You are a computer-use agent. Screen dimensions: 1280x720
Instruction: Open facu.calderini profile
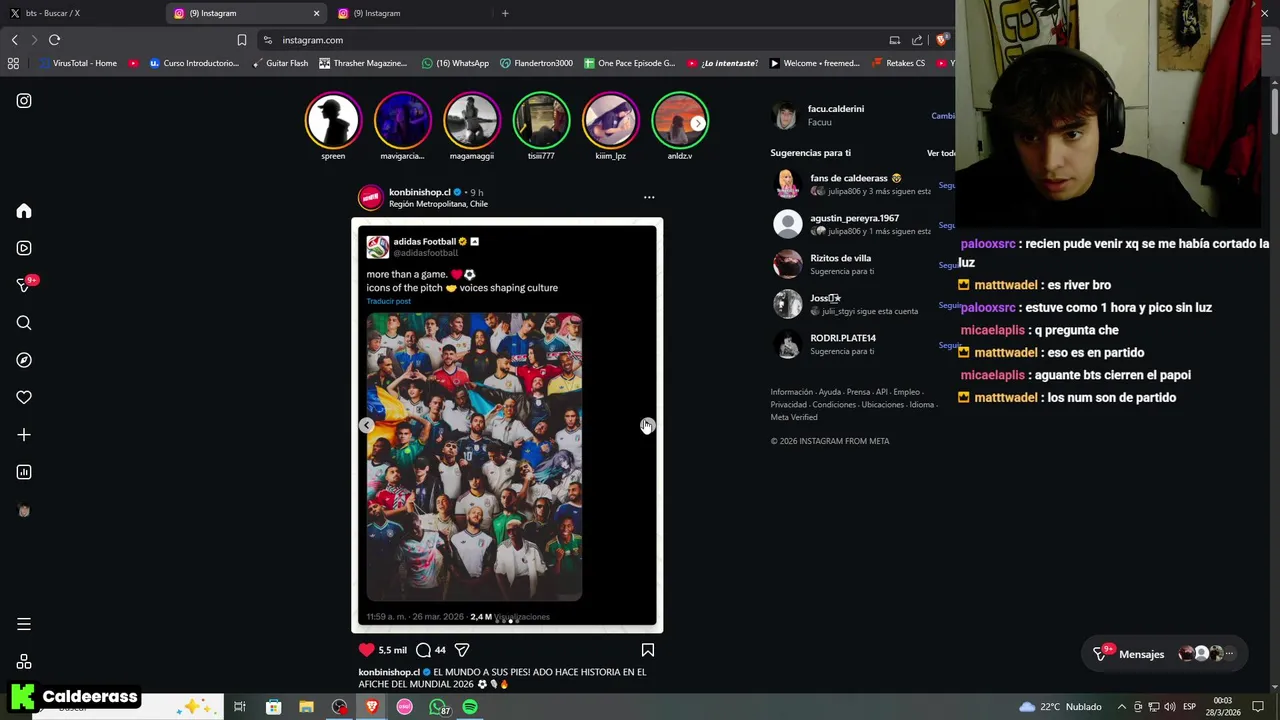click(x=835, y=109)
